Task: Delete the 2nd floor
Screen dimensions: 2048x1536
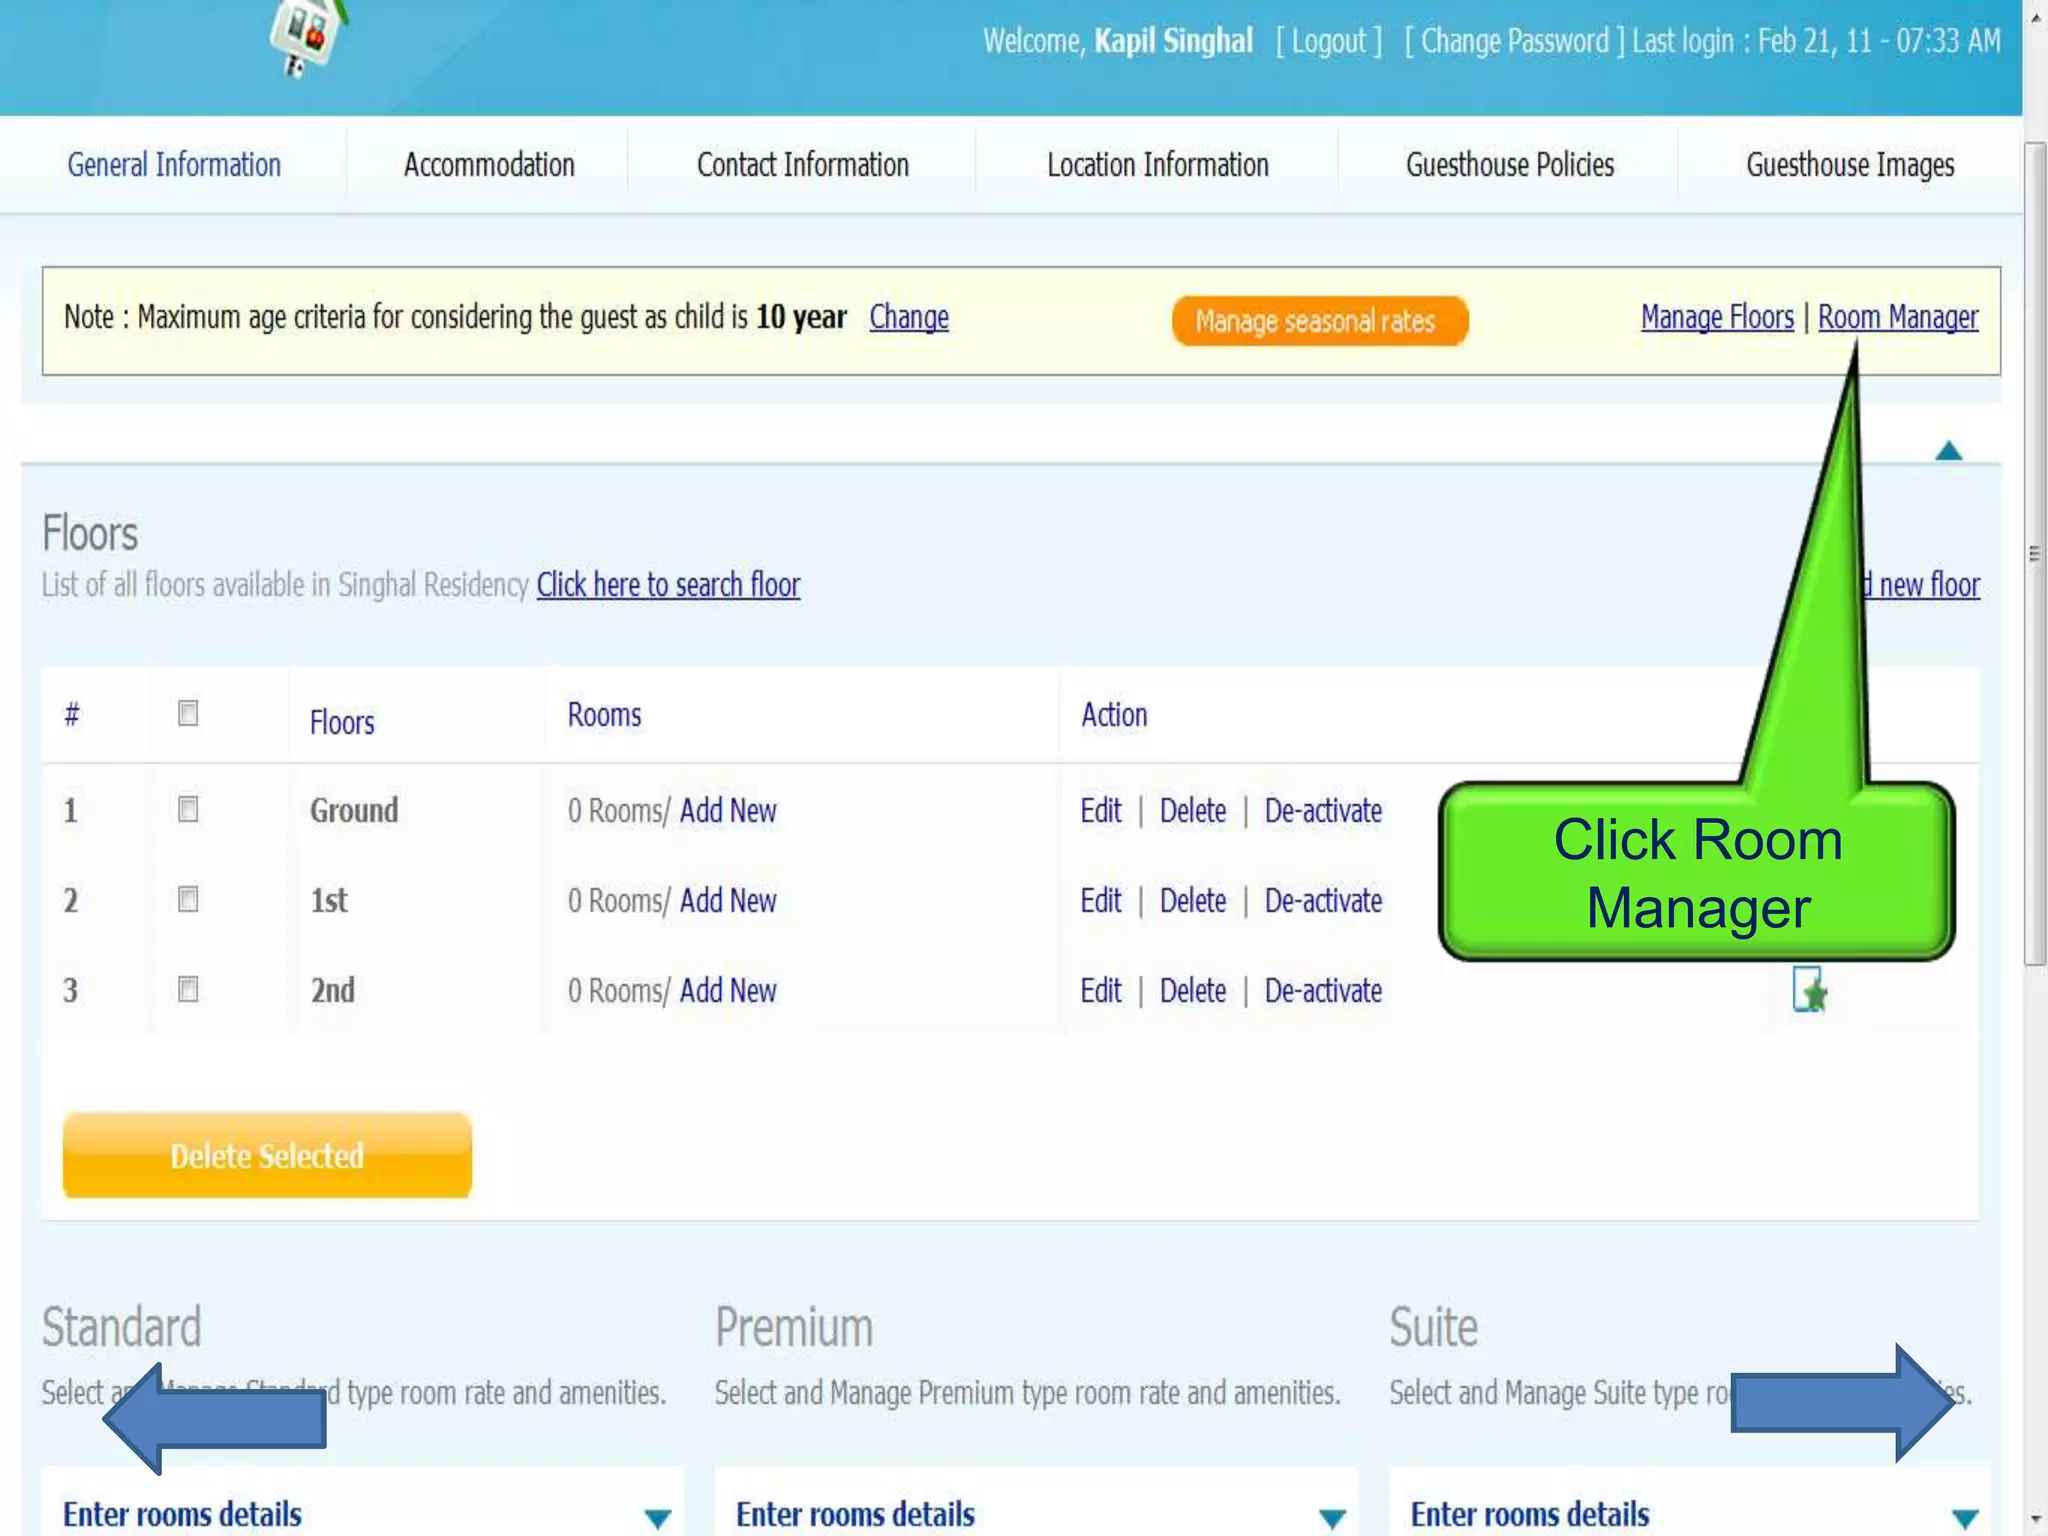Action: click(1193, 990)
